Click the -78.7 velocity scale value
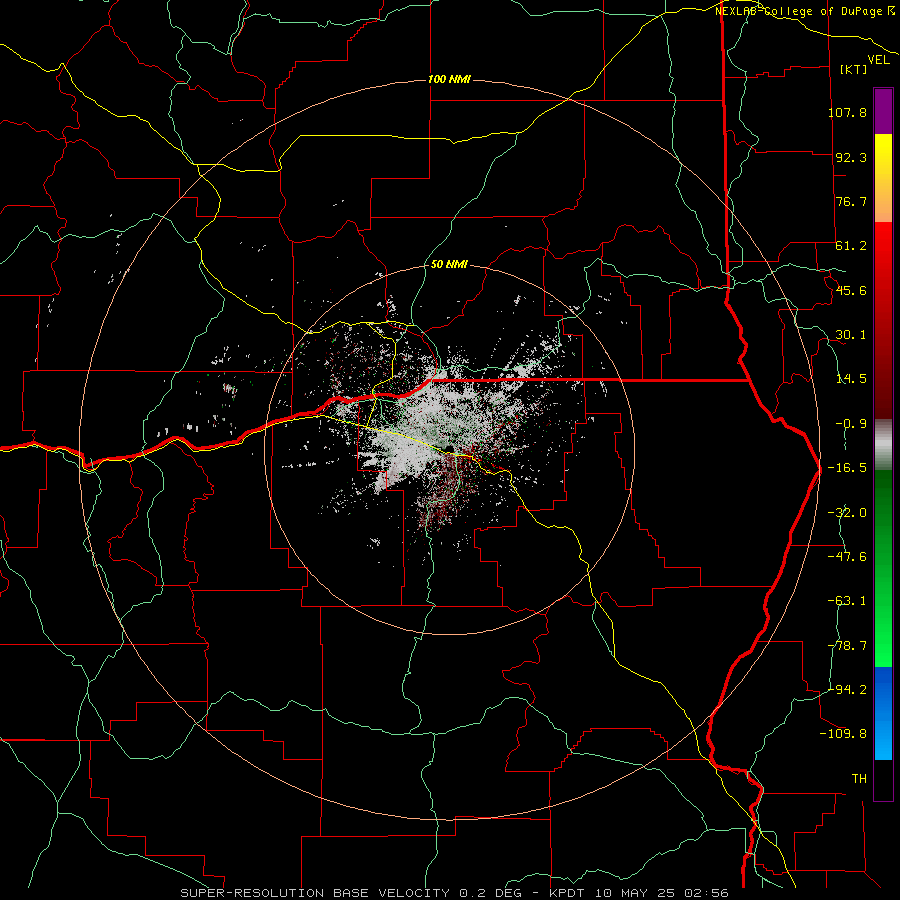The width and height of the screenshot is (900, 900). tap(847, 646)
